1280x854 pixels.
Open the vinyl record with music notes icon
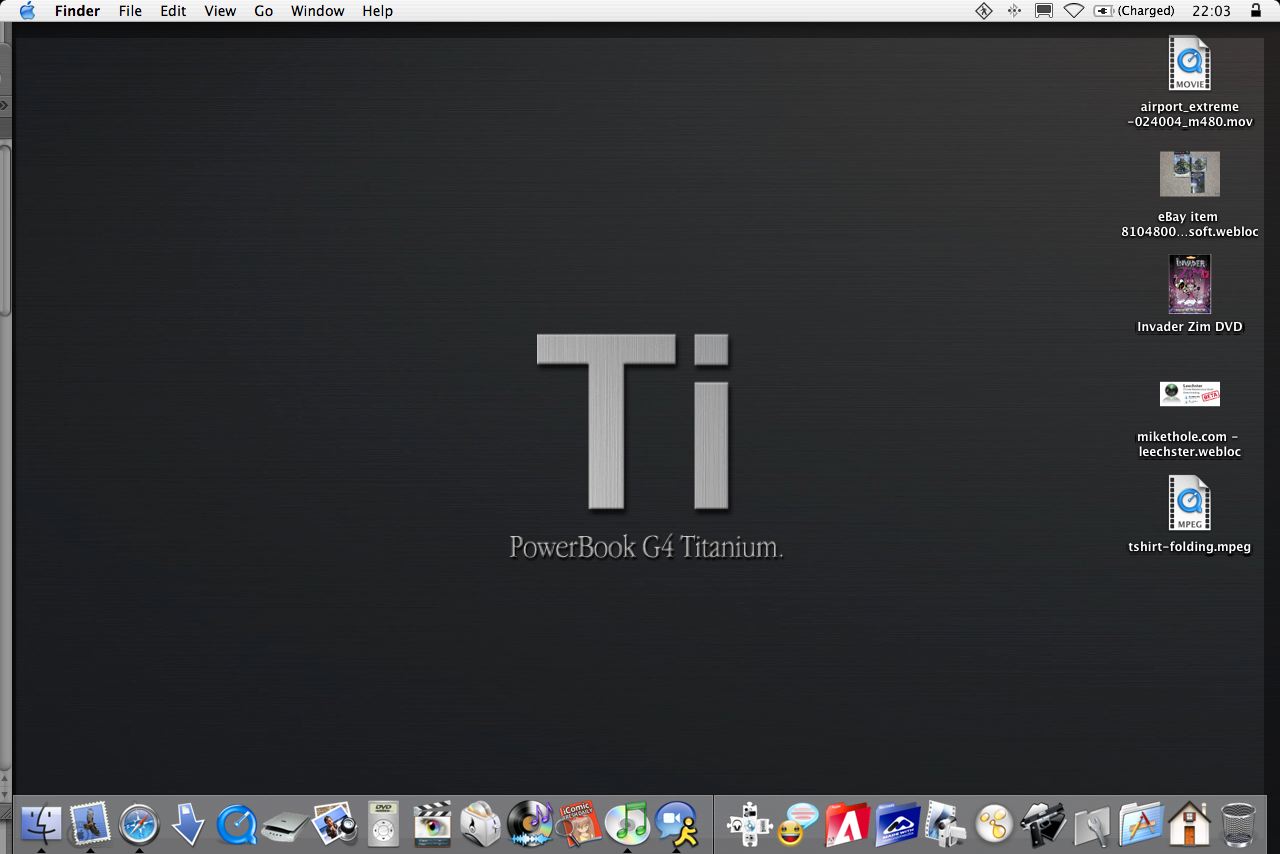pos(530,825)
